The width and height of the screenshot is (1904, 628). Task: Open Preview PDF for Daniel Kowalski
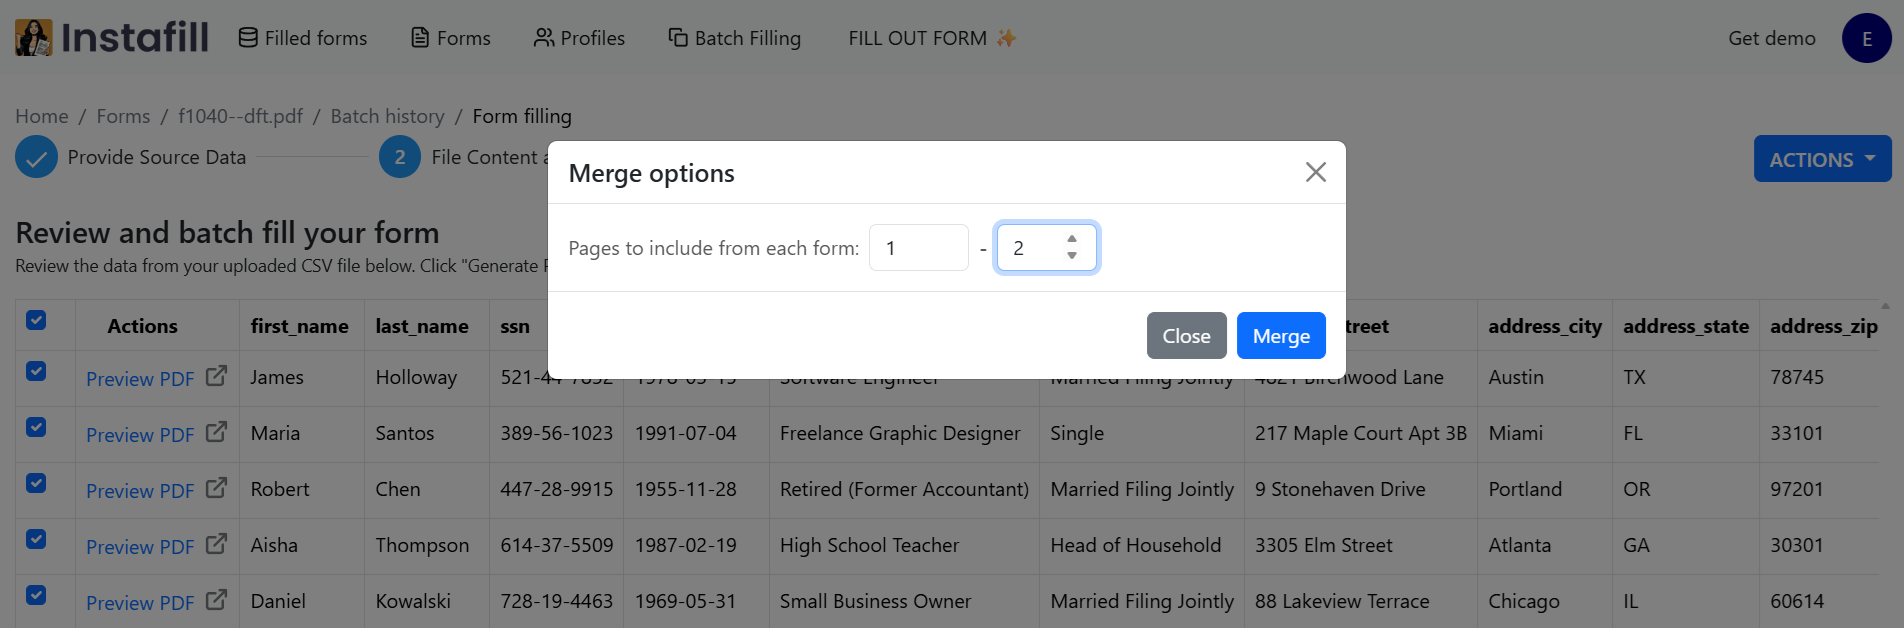(140, 603)
